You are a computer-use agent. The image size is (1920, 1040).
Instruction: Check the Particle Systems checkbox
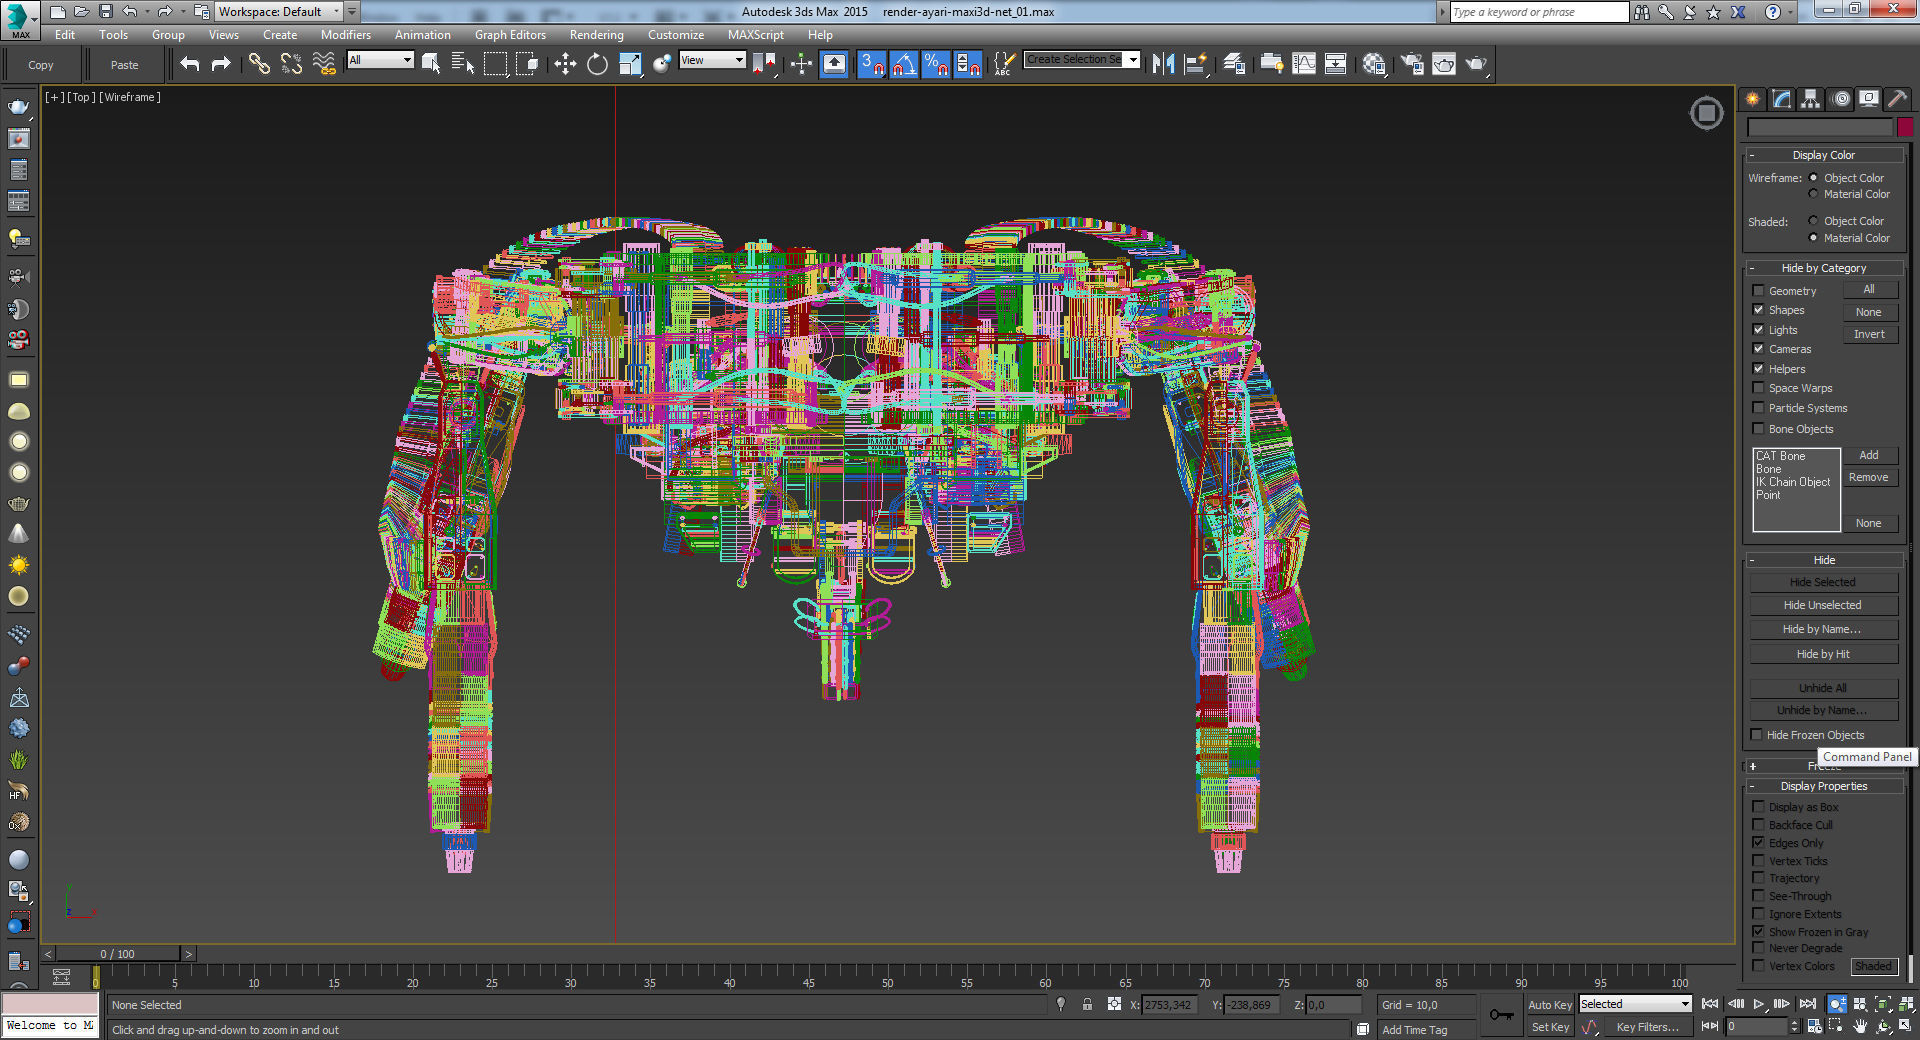point(1758,408)
